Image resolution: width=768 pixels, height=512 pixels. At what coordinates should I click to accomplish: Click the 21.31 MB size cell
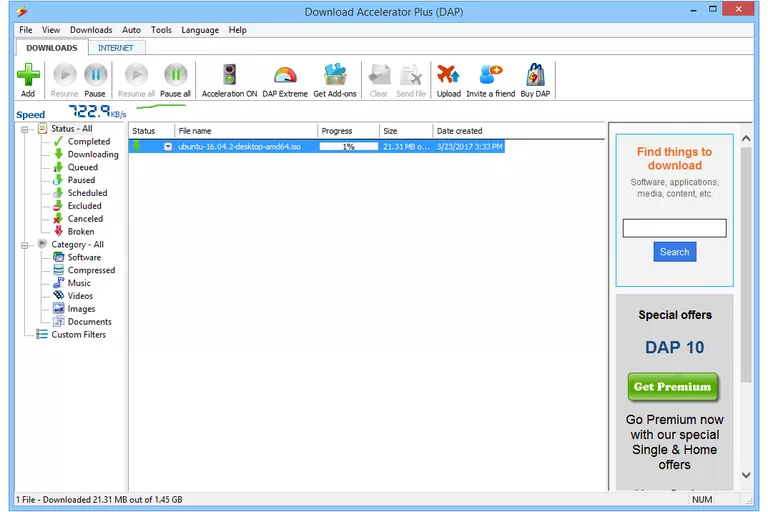click(406, 146)
